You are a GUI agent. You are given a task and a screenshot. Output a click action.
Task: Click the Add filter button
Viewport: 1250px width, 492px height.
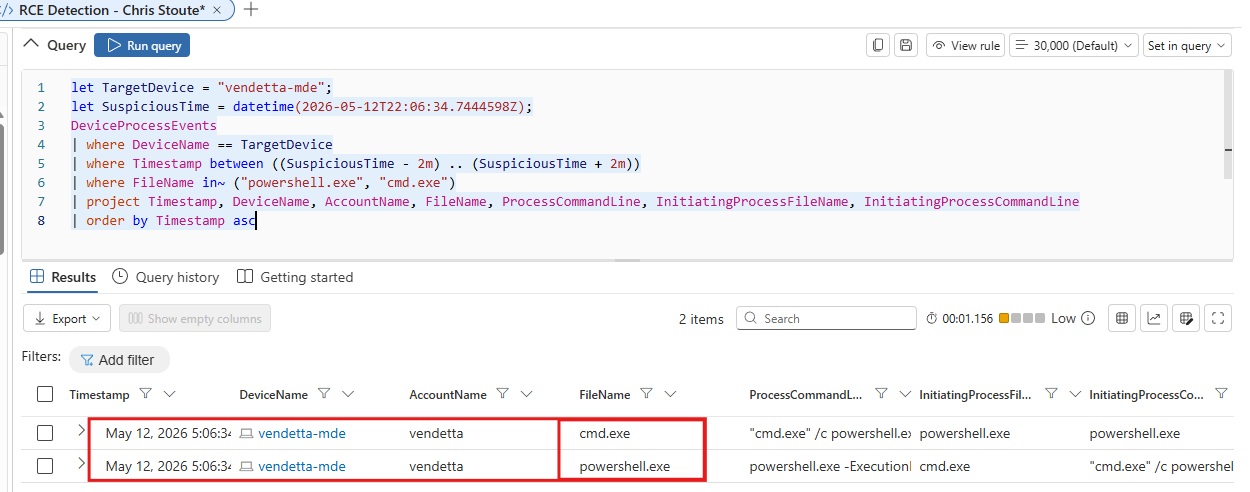[118, 359]
